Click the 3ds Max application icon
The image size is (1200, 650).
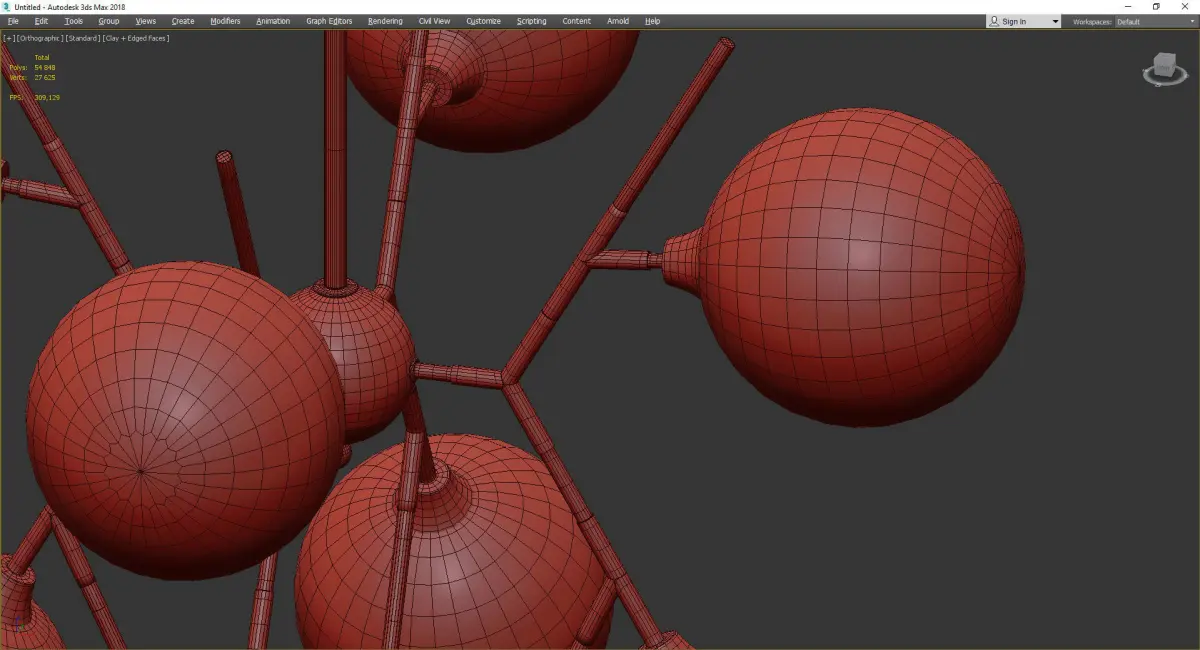[6, 6]
